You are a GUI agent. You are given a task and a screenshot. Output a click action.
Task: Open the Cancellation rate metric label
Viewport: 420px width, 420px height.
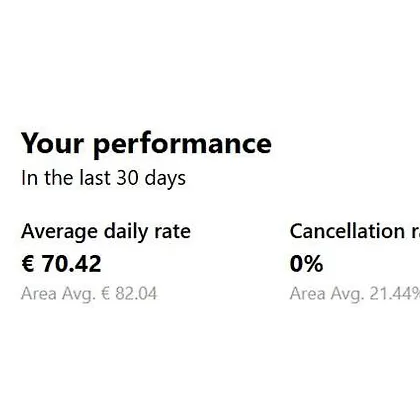[x=355, y=231]
